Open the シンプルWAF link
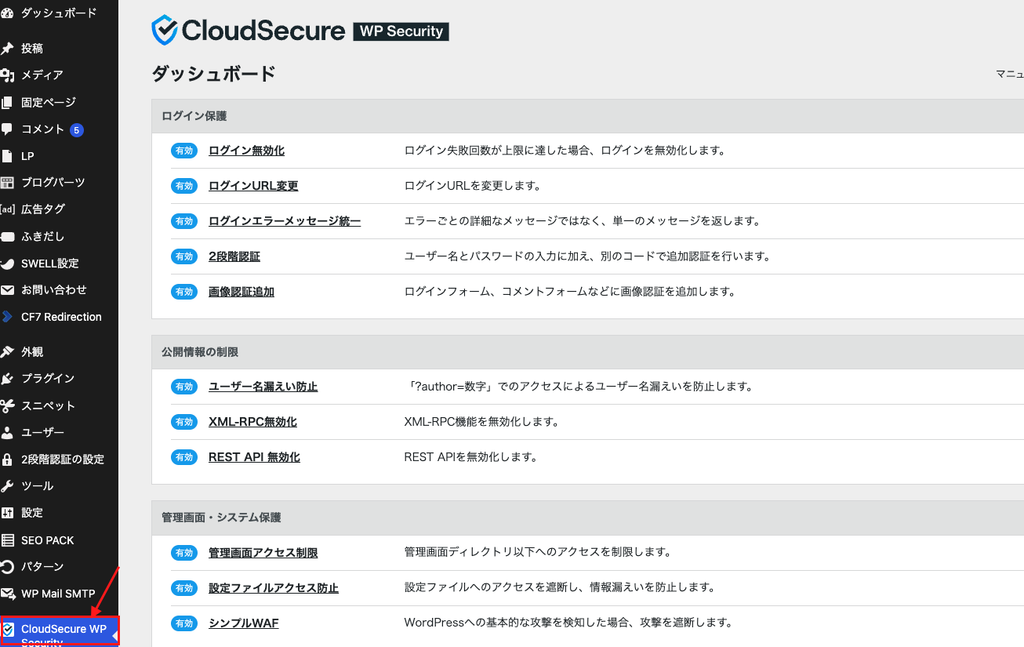 point(243,623)
